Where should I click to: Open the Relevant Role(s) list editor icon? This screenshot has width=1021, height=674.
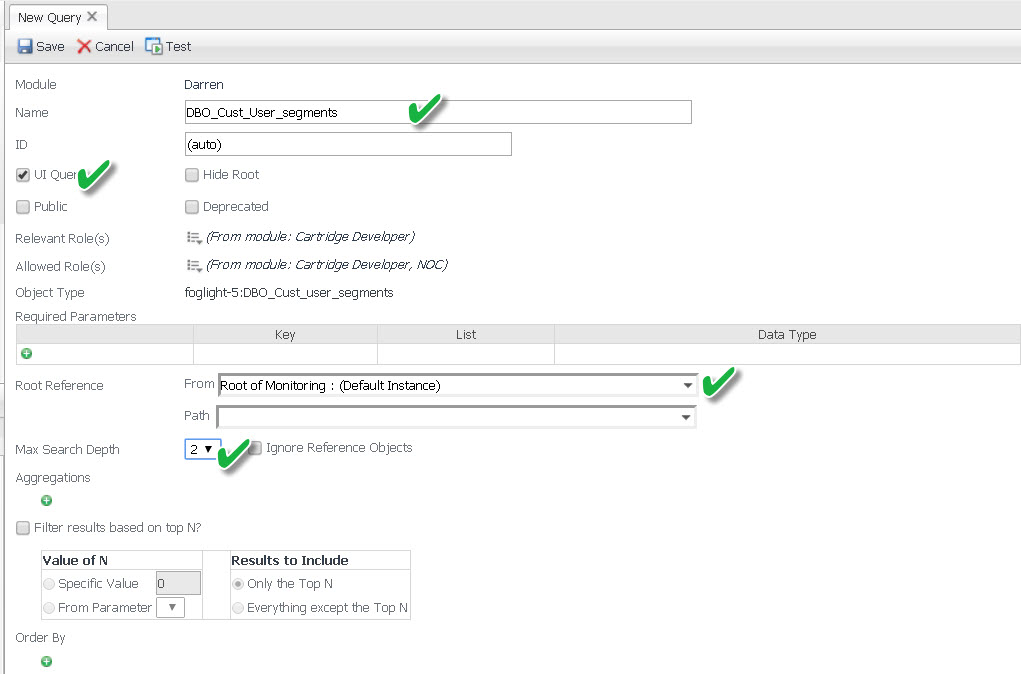point(194,238)
